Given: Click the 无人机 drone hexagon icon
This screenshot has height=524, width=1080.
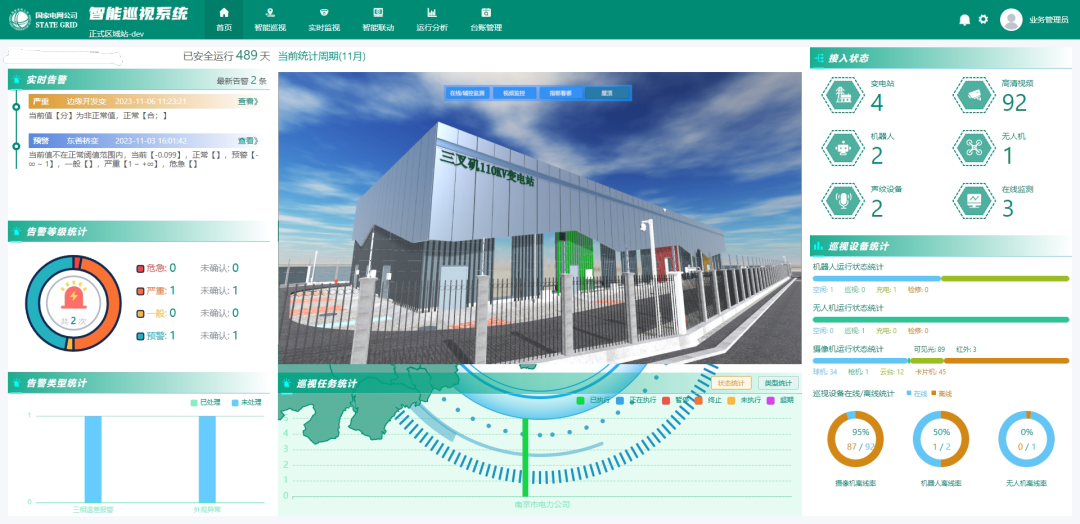Looking at the screenshot, I should (x=974, y=147).
